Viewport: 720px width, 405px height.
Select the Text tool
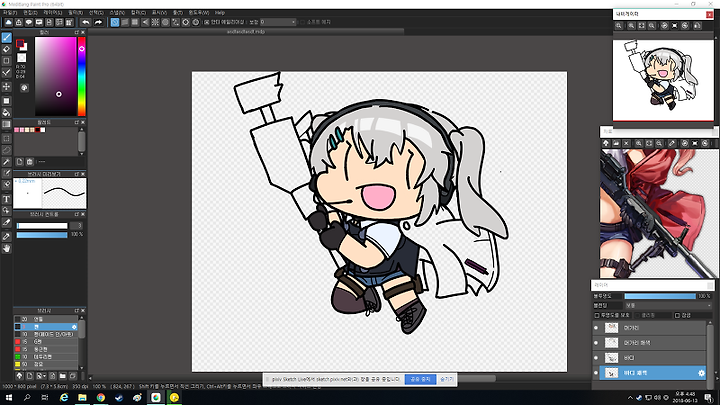pyautogui.click(x=6, y=199)
